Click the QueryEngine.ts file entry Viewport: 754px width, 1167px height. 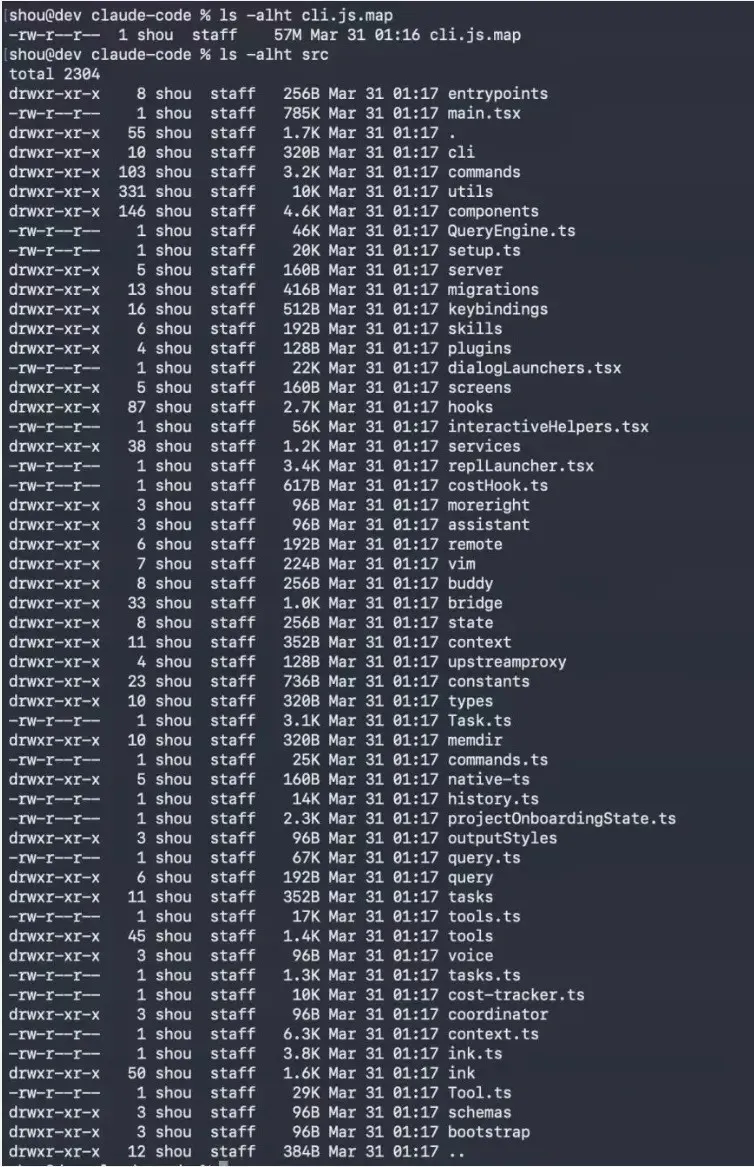(511, 231)
